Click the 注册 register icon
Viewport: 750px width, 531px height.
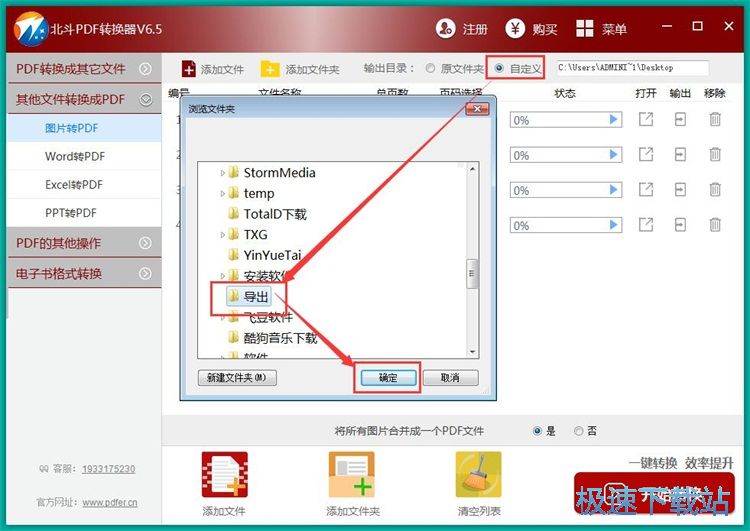tap(445, 29)
